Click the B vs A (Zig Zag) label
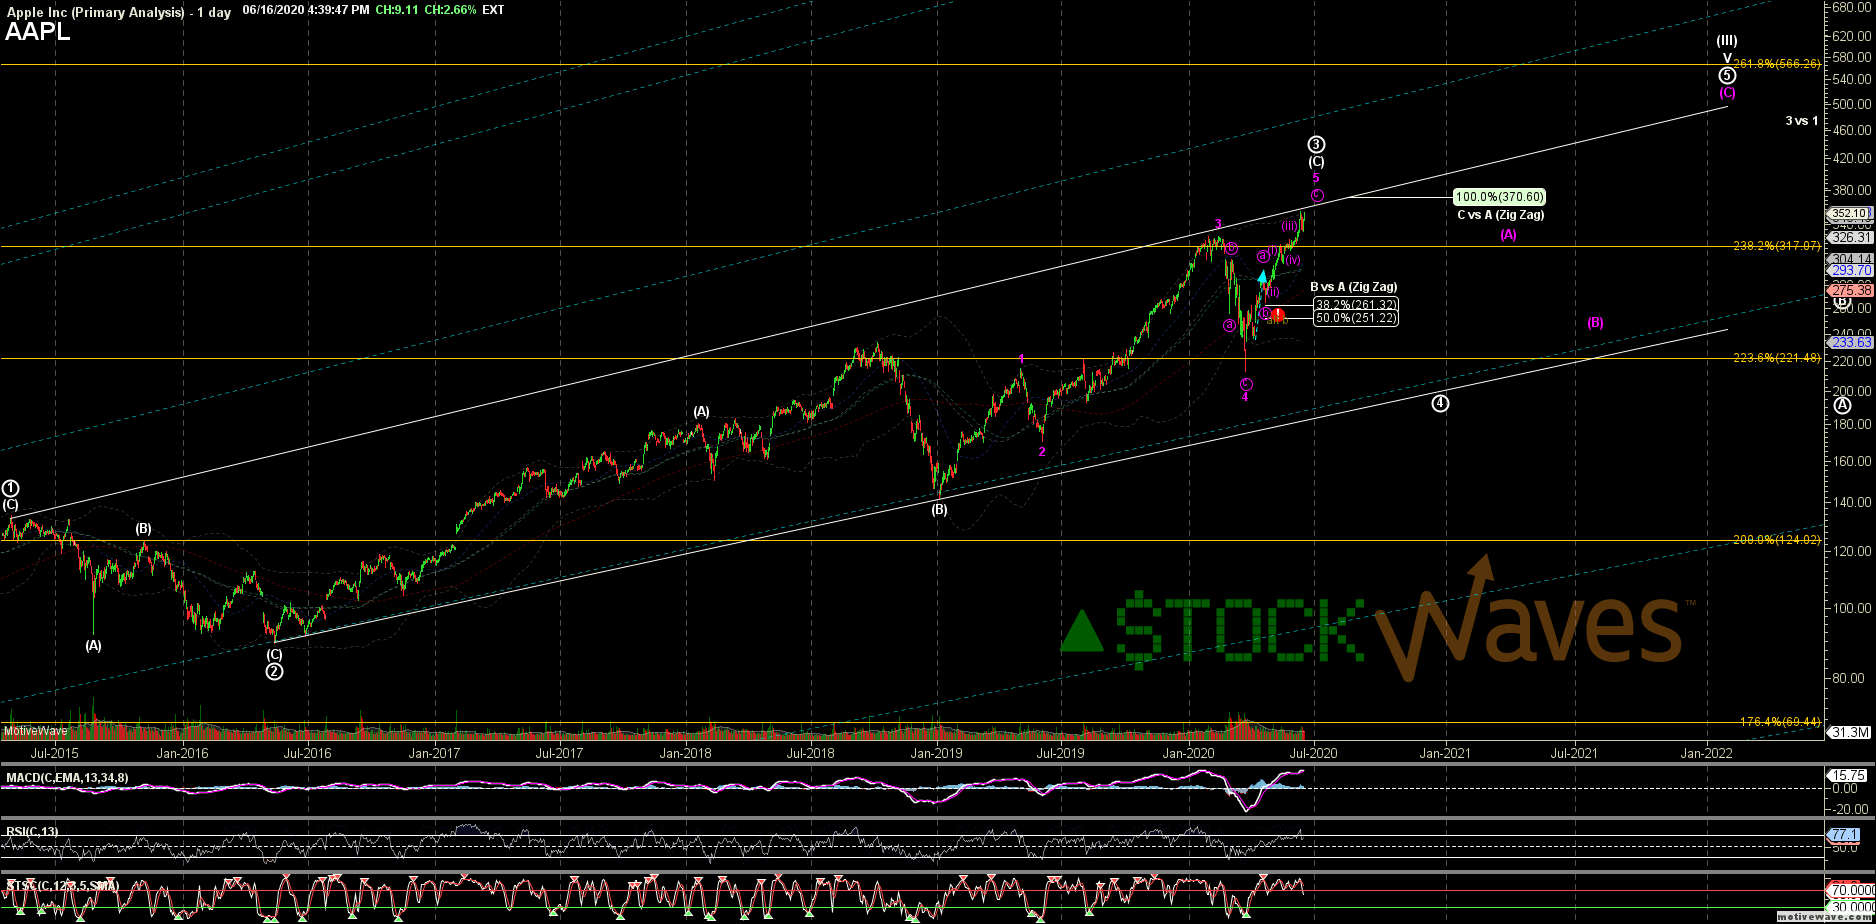This screenshot has height=924, width=1876. pos(1354,287)
